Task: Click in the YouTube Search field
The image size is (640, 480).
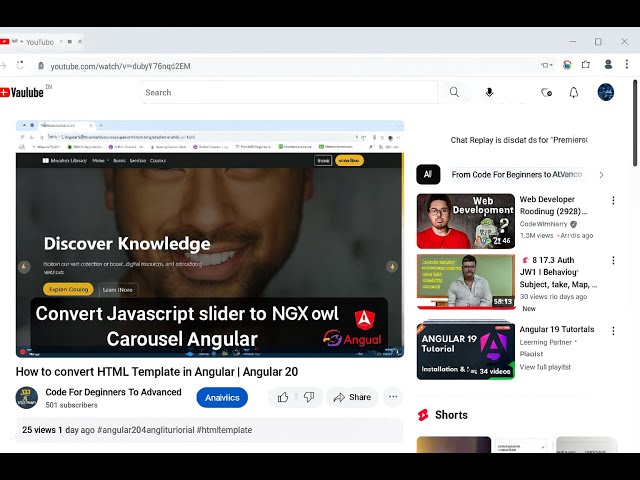Action: [x=290, y=93]
